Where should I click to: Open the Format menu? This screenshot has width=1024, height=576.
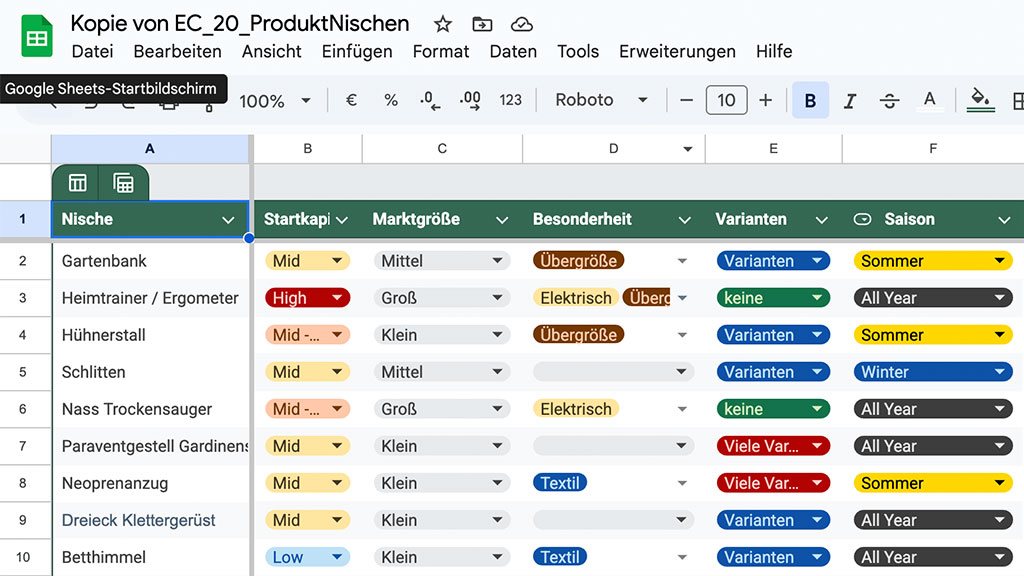(441, 52)
